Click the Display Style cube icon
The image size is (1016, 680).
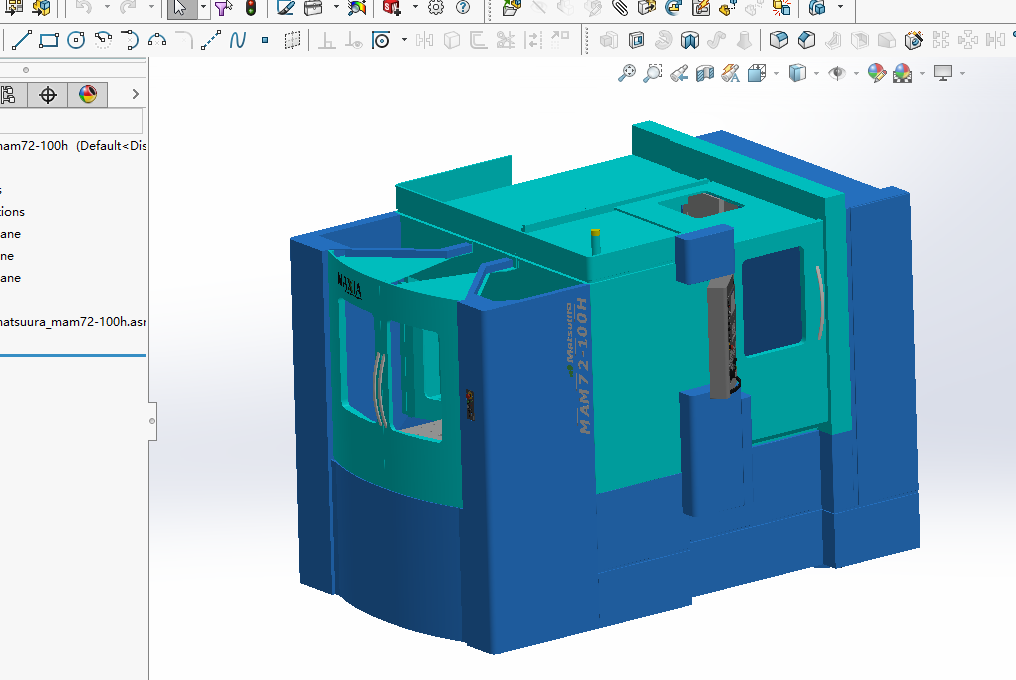(797, 73)
